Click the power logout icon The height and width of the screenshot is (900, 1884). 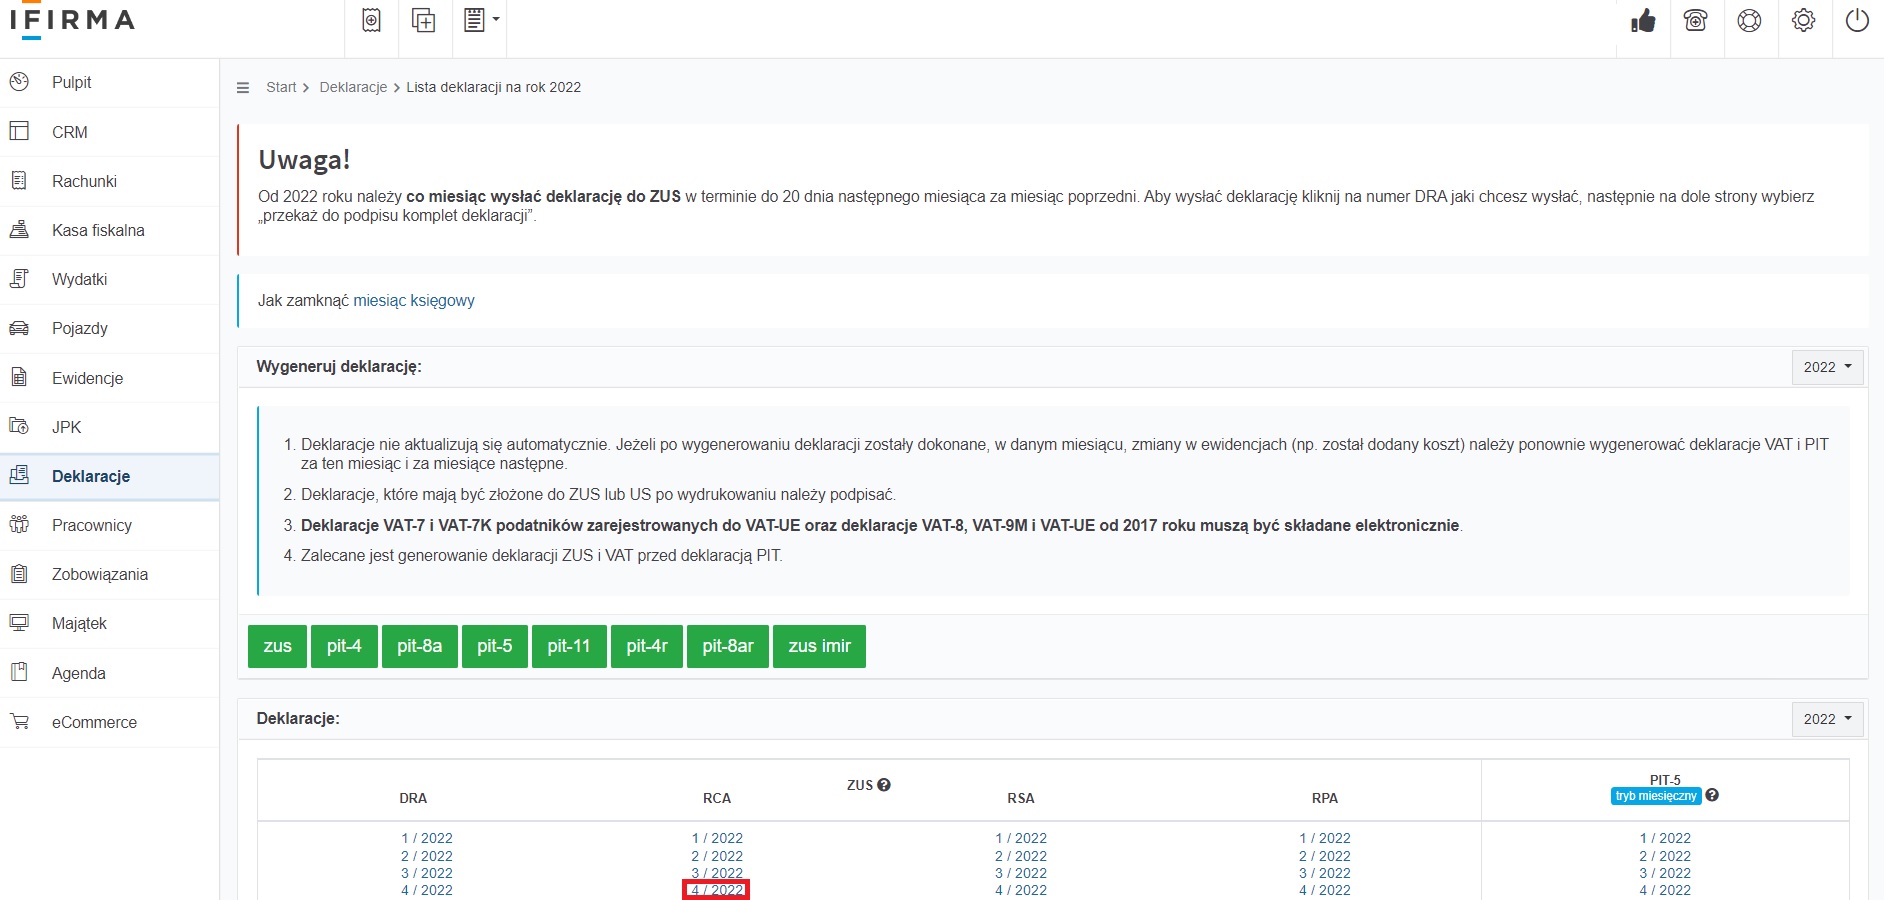coord(1857,20)
